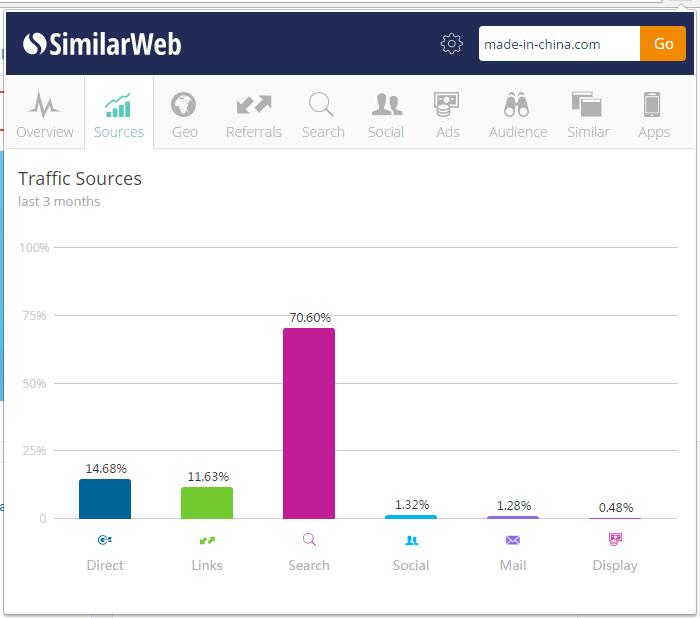Open the Referrals arrows tab
700x618 pixels.
point(254,114)
